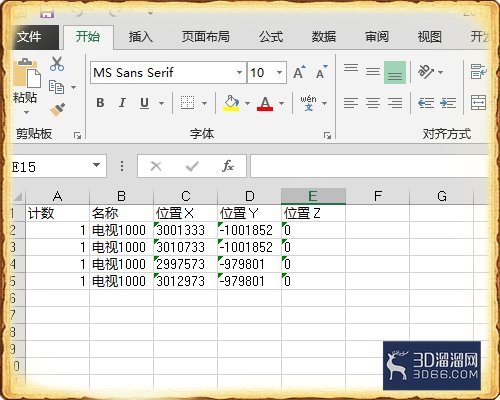
Task: Toggle italic formatting
Action: 122,103
